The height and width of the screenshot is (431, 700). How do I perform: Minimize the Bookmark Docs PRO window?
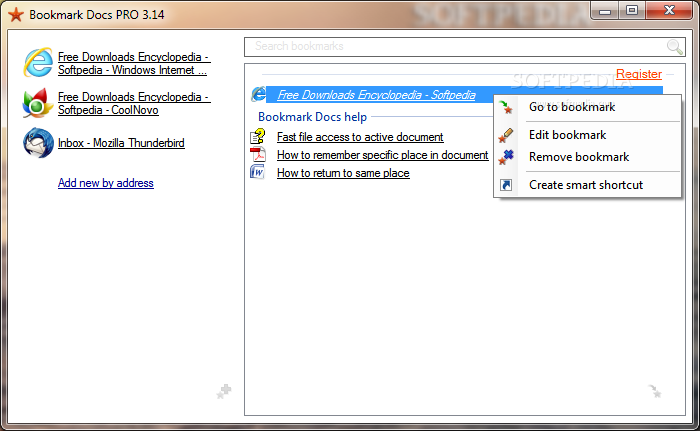click(605, 11)
